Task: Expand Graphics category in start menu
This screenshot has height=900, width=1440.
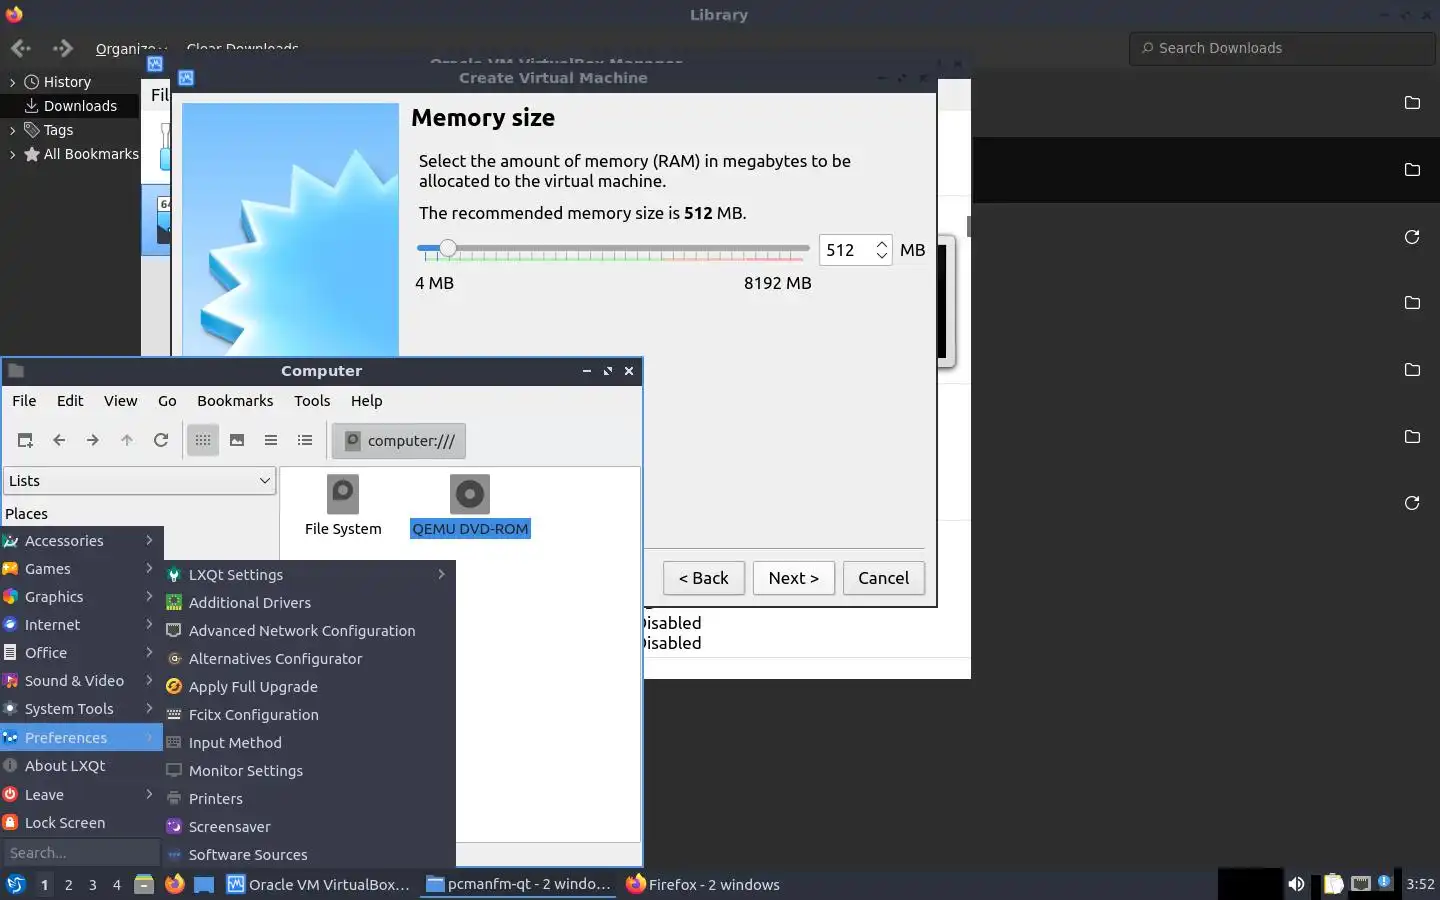Action: click(81, 597)
